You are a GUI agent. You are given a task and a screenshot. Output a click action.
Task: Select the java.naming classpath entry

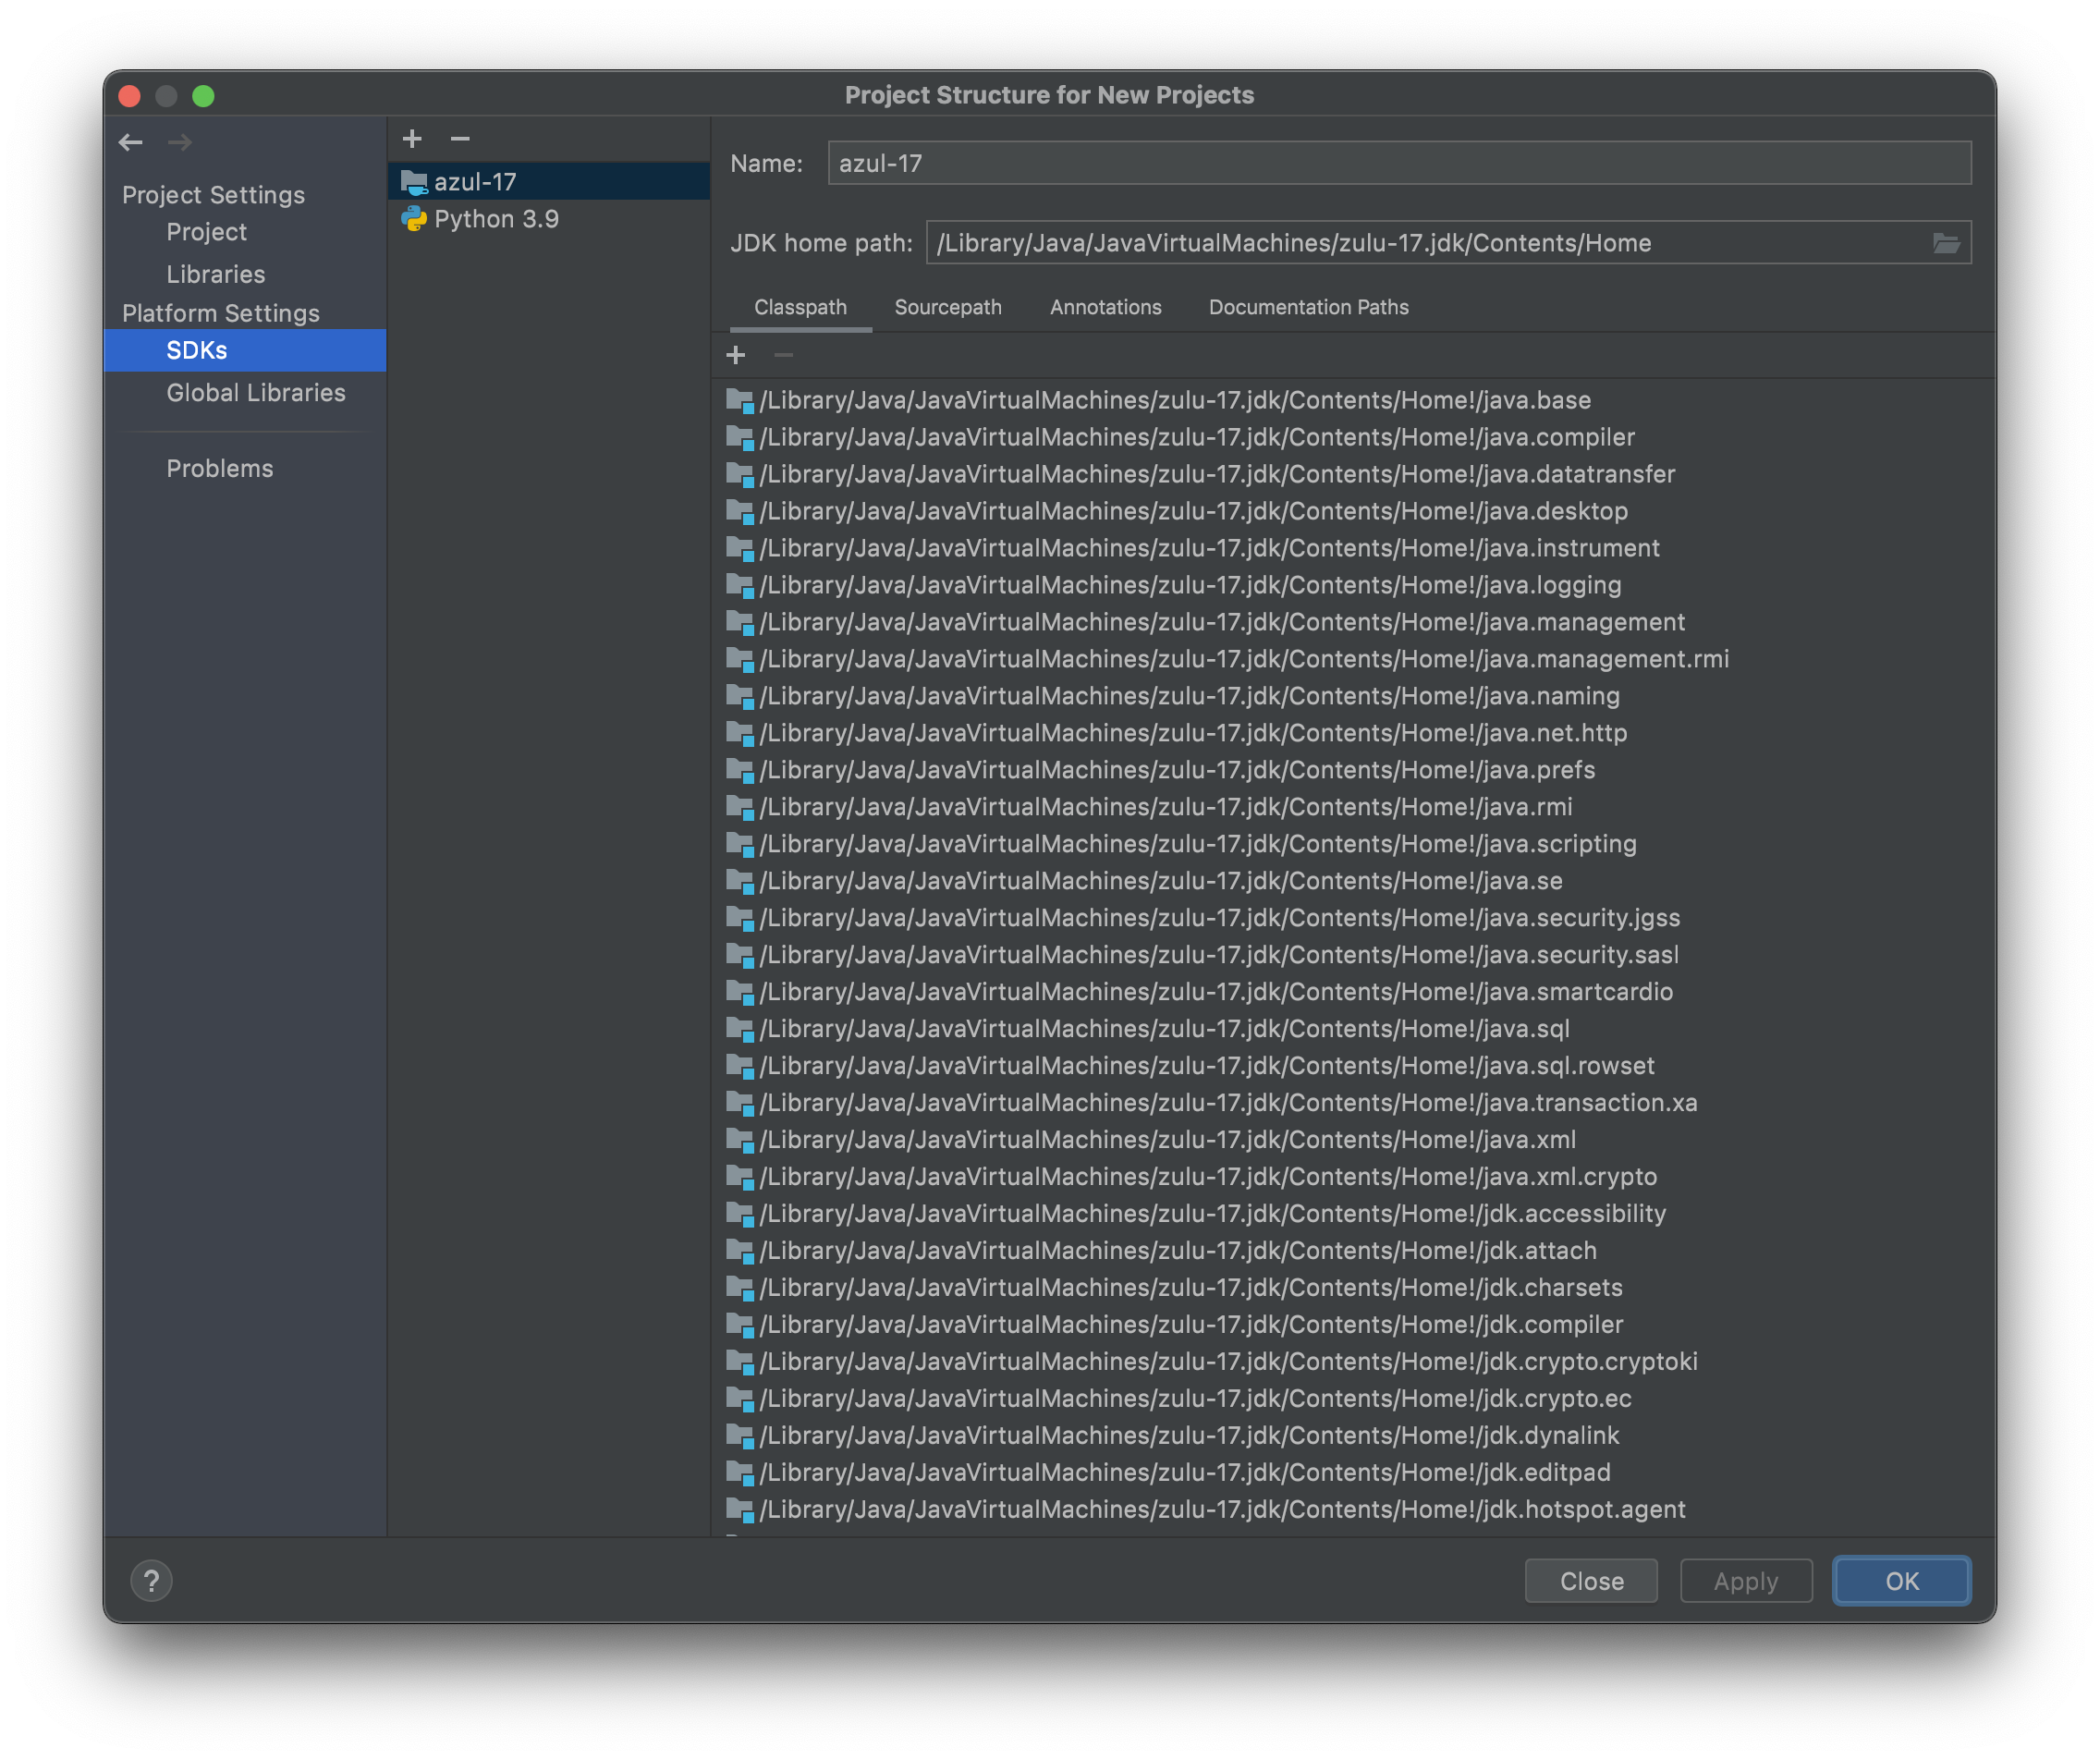pyautogui.click(x=1352, y=696)
